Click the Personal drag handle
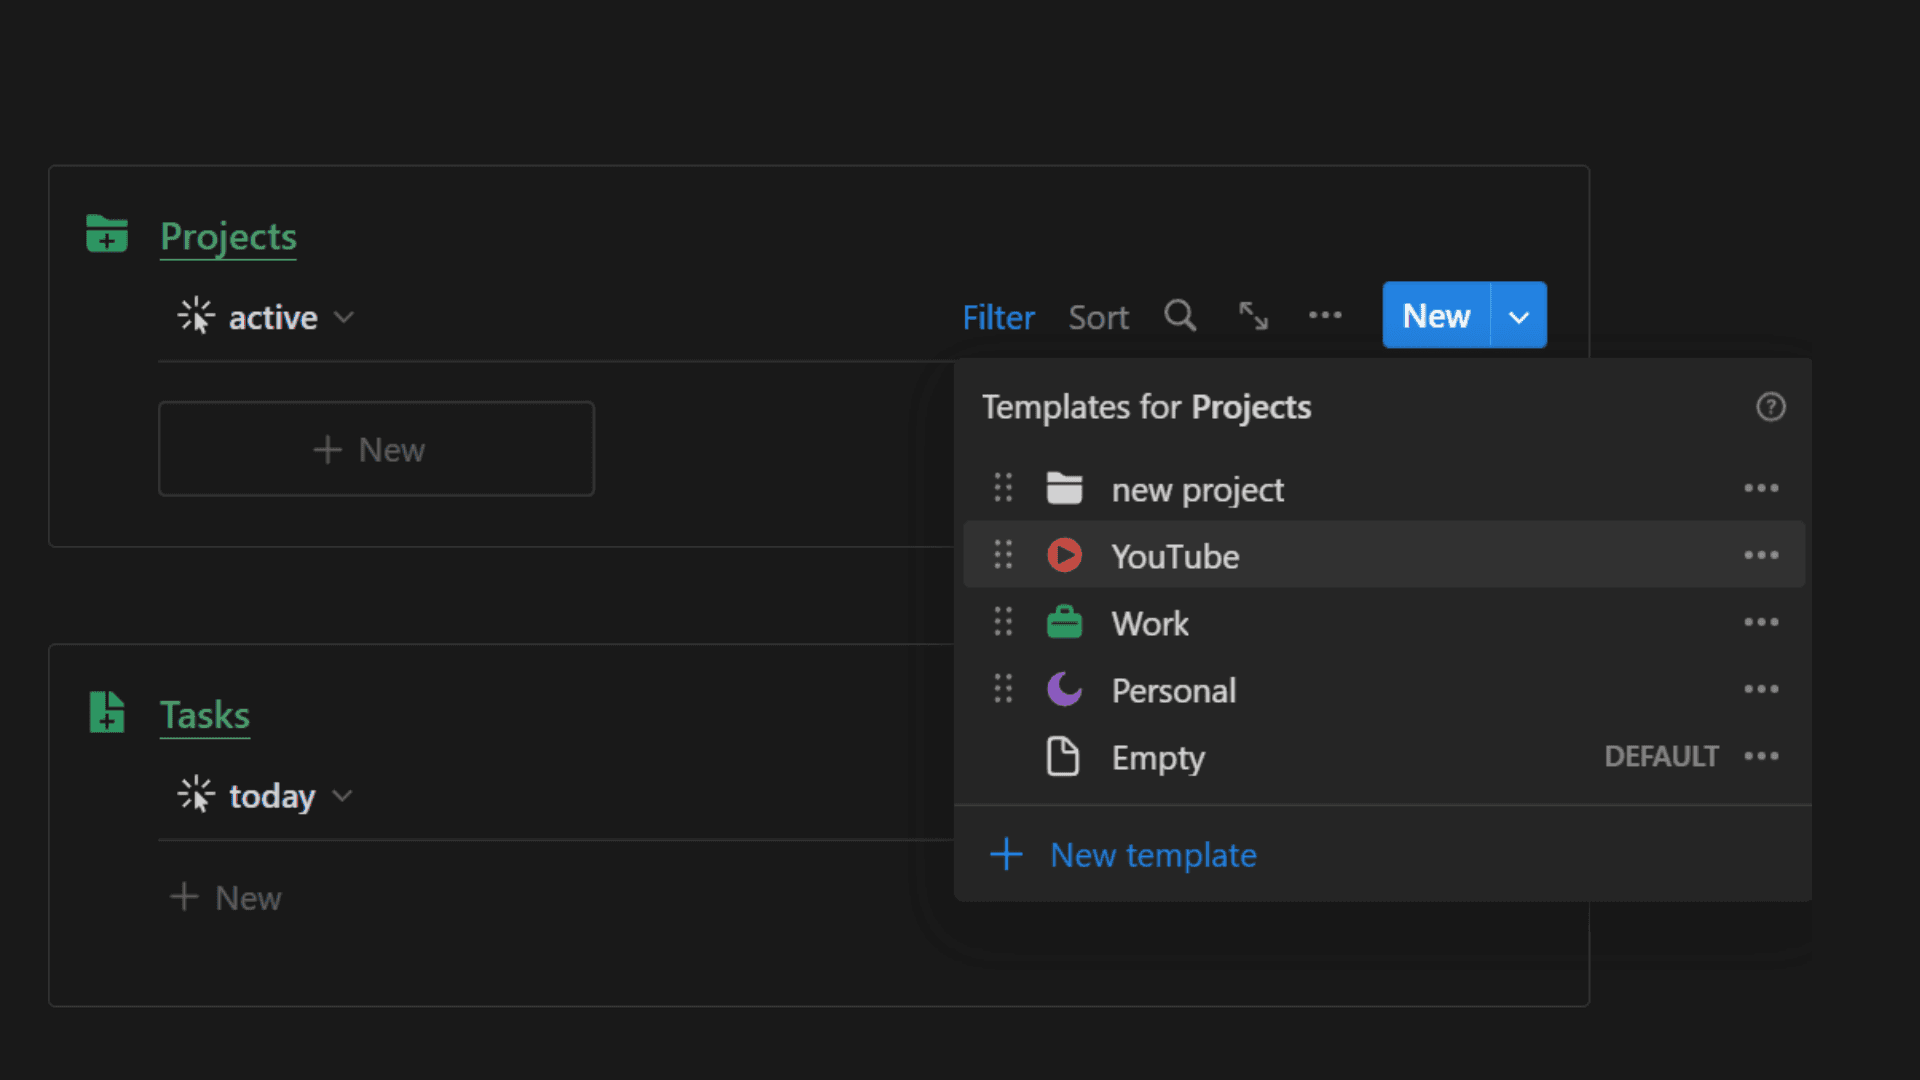Screen dimensions: 1920x1080 [x=1003, y=689]
